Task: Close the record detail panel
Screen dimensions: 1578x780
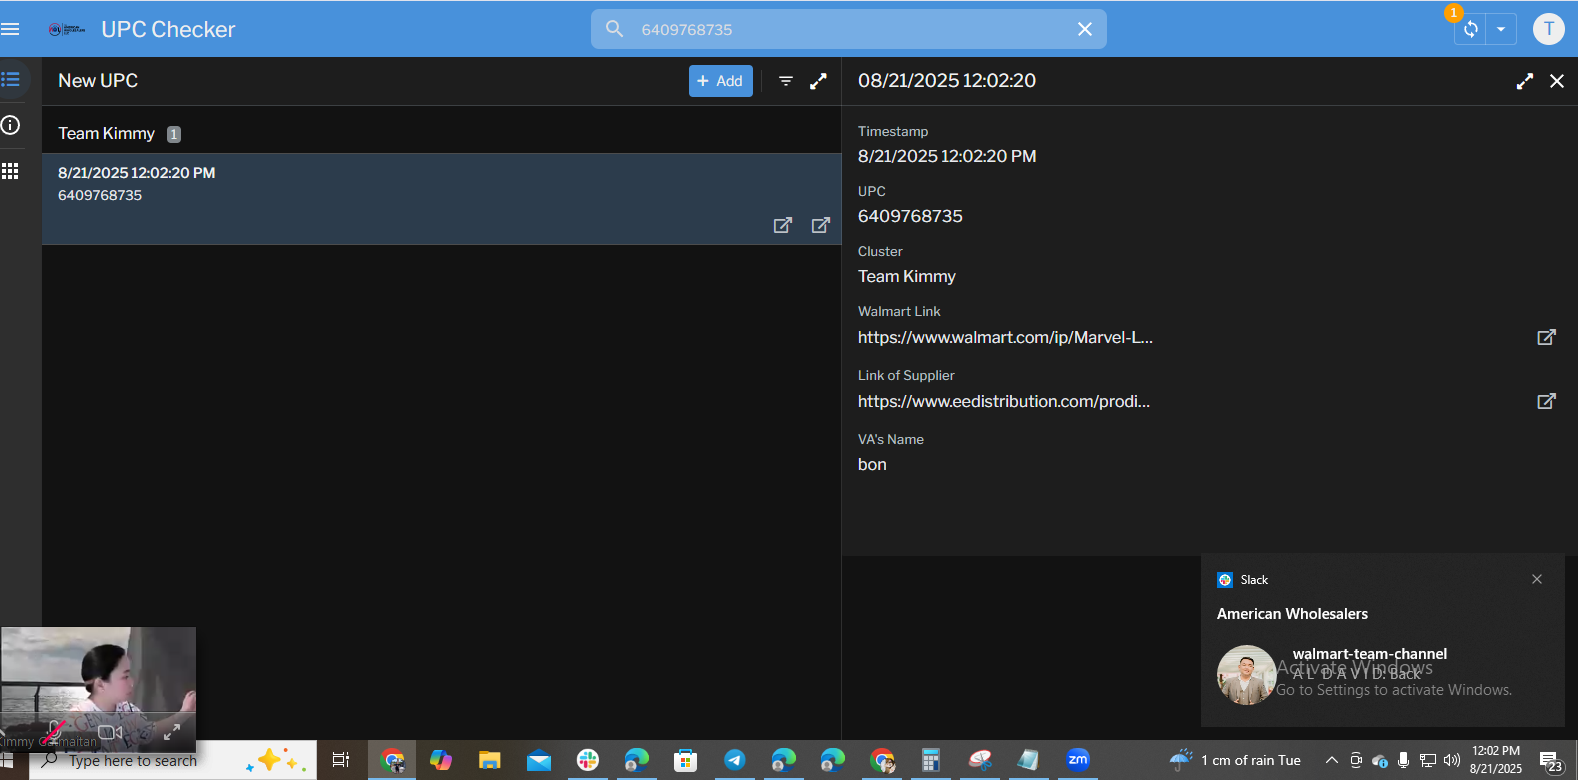Action: tap(1557, 81)
